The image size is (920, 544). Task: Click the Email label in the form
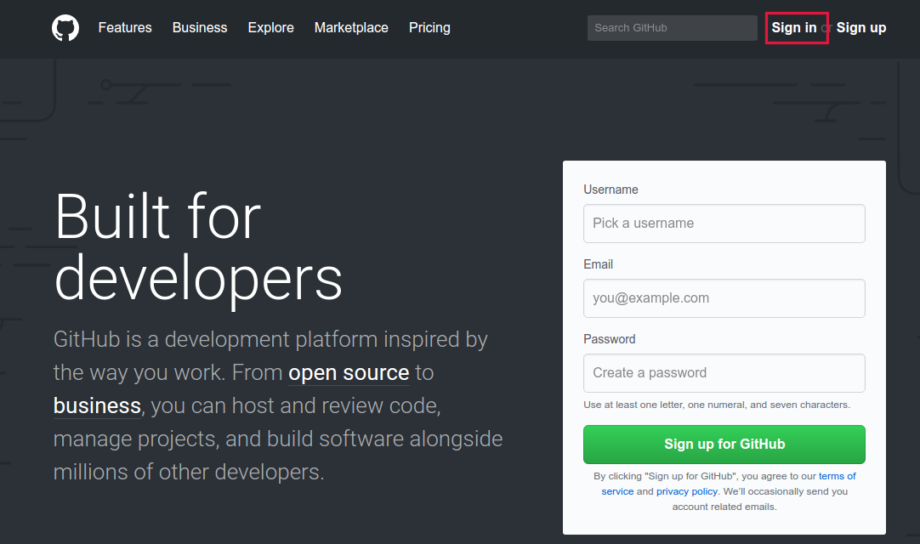click(598, 265)
